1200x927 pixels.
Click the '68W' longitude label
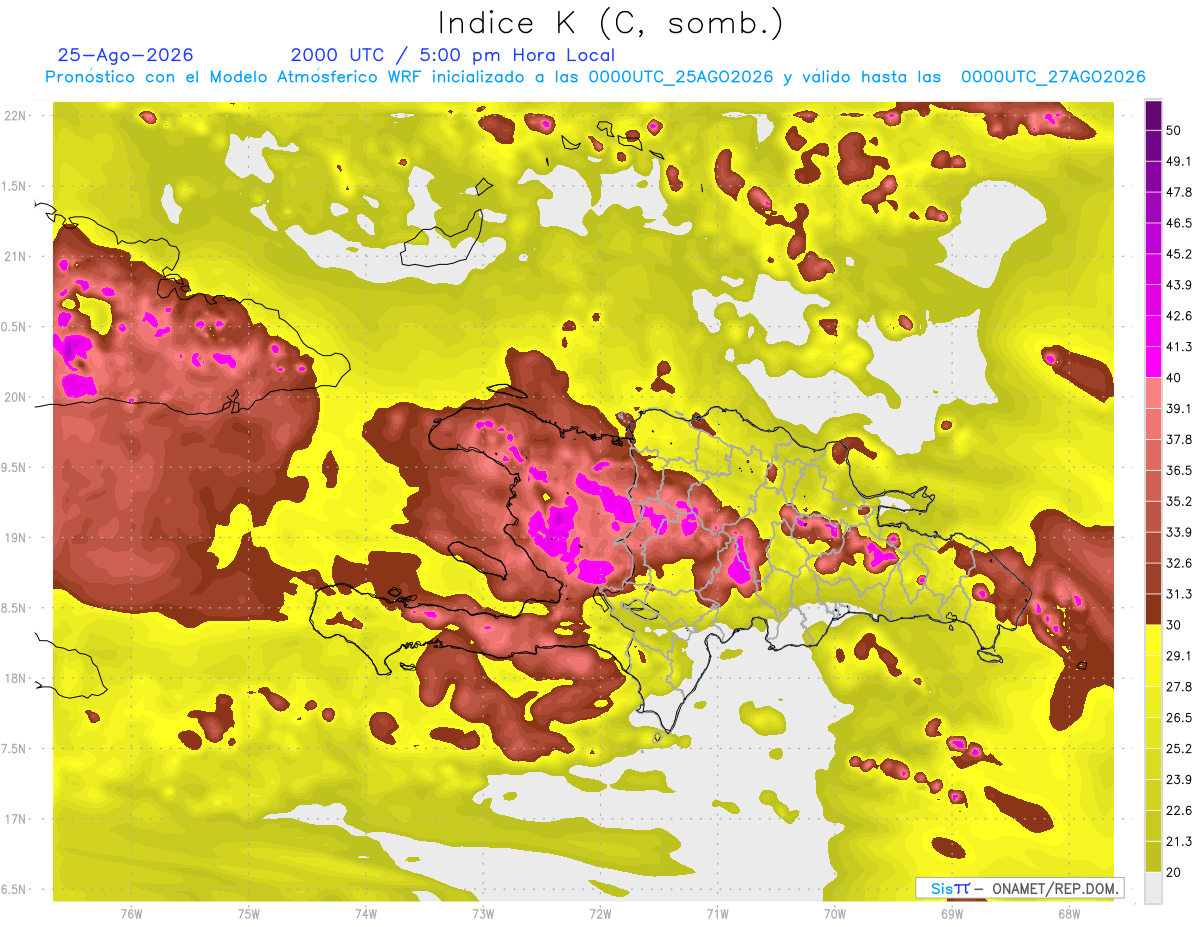pos(1069,914)
